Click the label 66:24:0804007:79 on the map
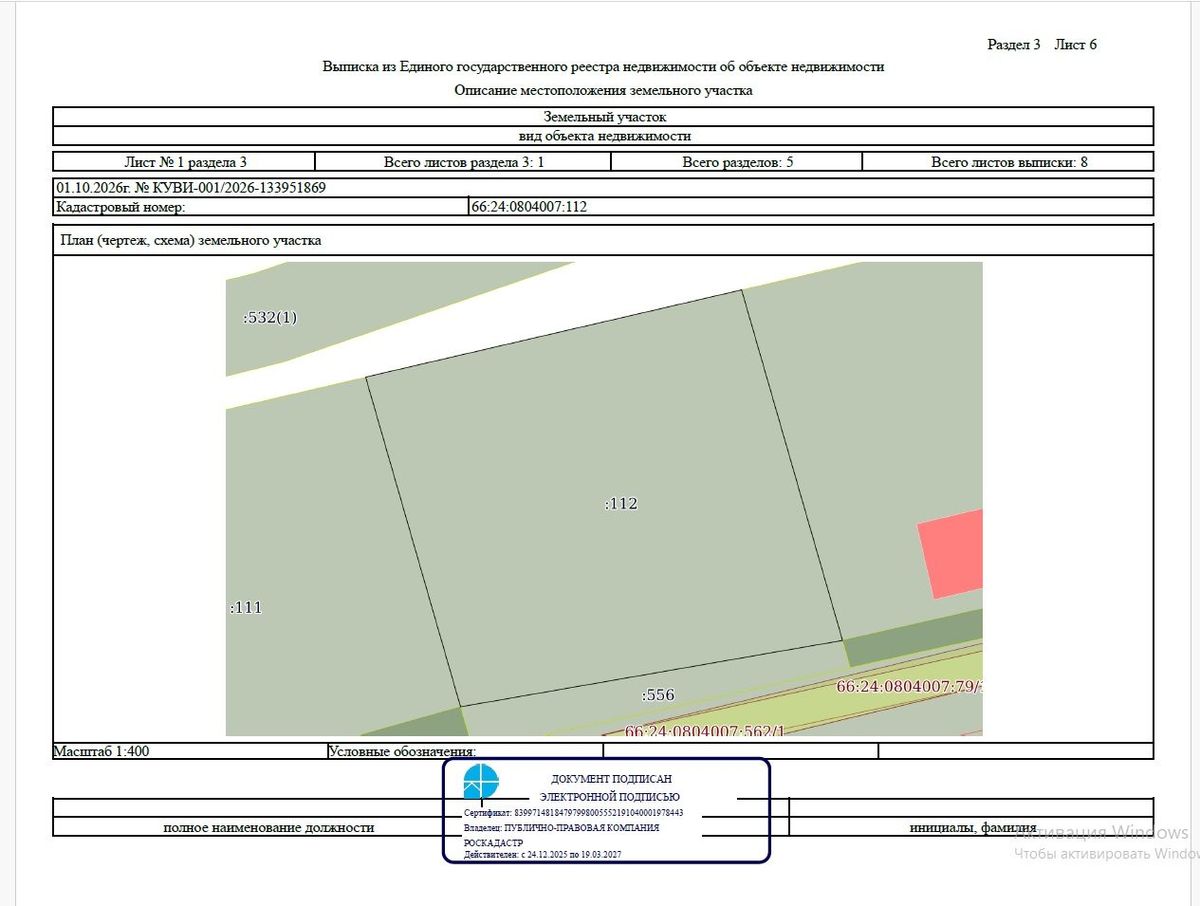The image size is (1200, 906). pyautogui.click(x=909, y=687)
